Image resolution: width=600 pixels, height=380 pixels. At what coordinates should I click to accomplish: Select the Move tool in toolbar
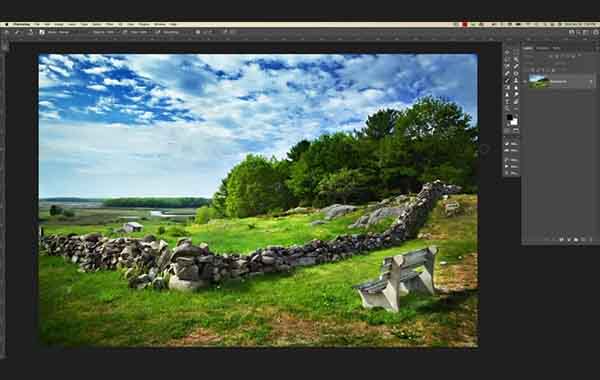click(x=507, y=52)
